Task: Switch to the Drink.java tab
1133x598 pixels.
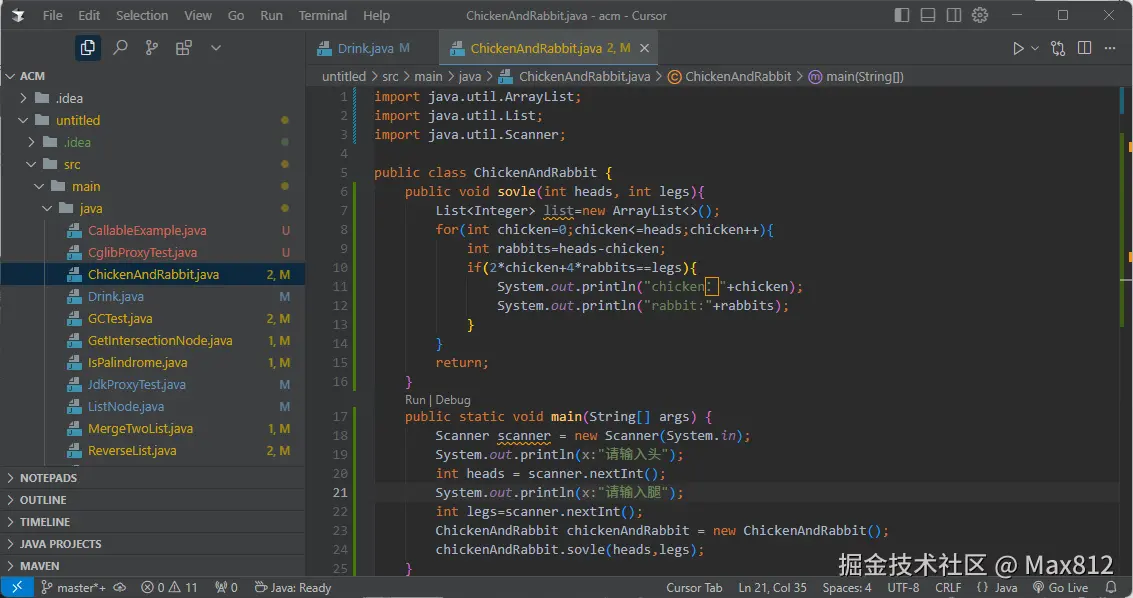Action: (365, 48)
